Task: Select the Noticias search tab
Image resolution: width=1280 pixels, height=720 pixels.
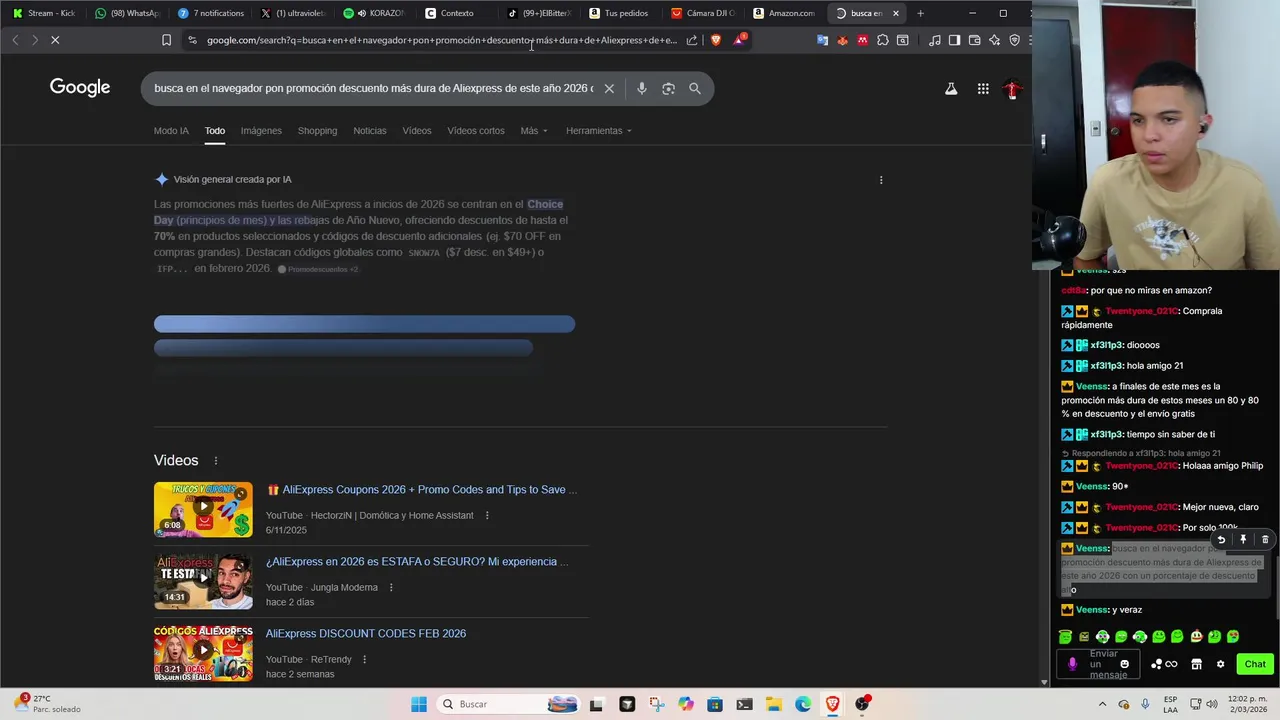Action: (369, 131)
